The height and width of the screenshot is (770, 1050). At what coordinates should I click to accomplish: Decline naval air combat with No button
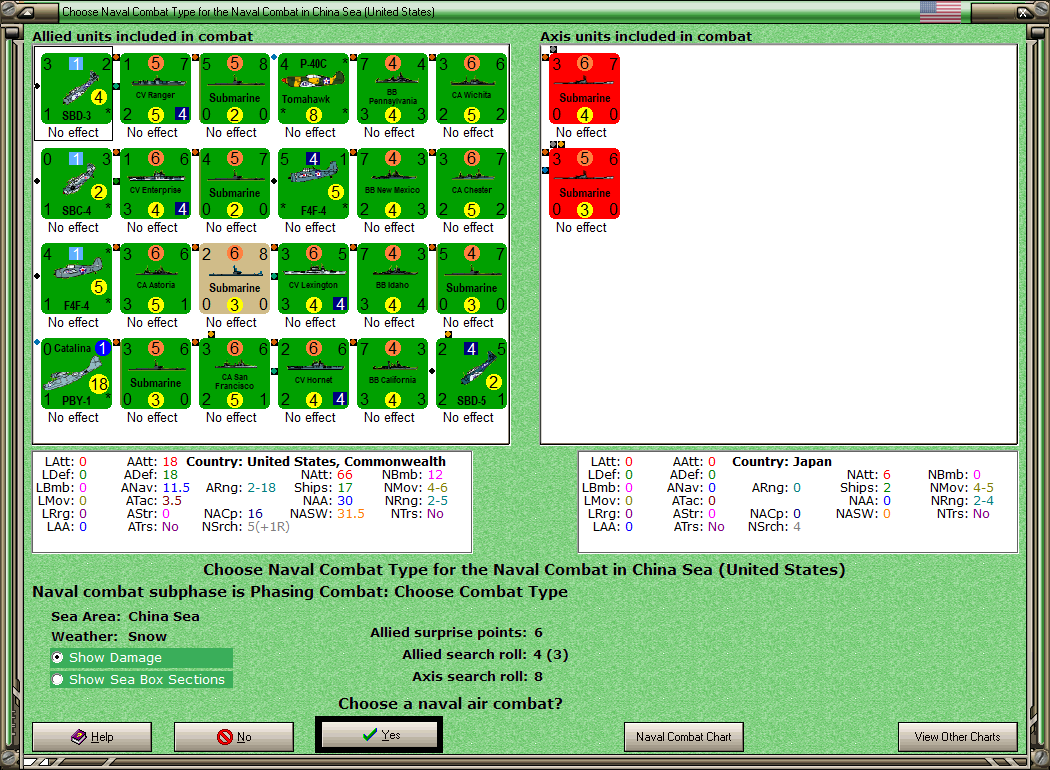[234, 737]
